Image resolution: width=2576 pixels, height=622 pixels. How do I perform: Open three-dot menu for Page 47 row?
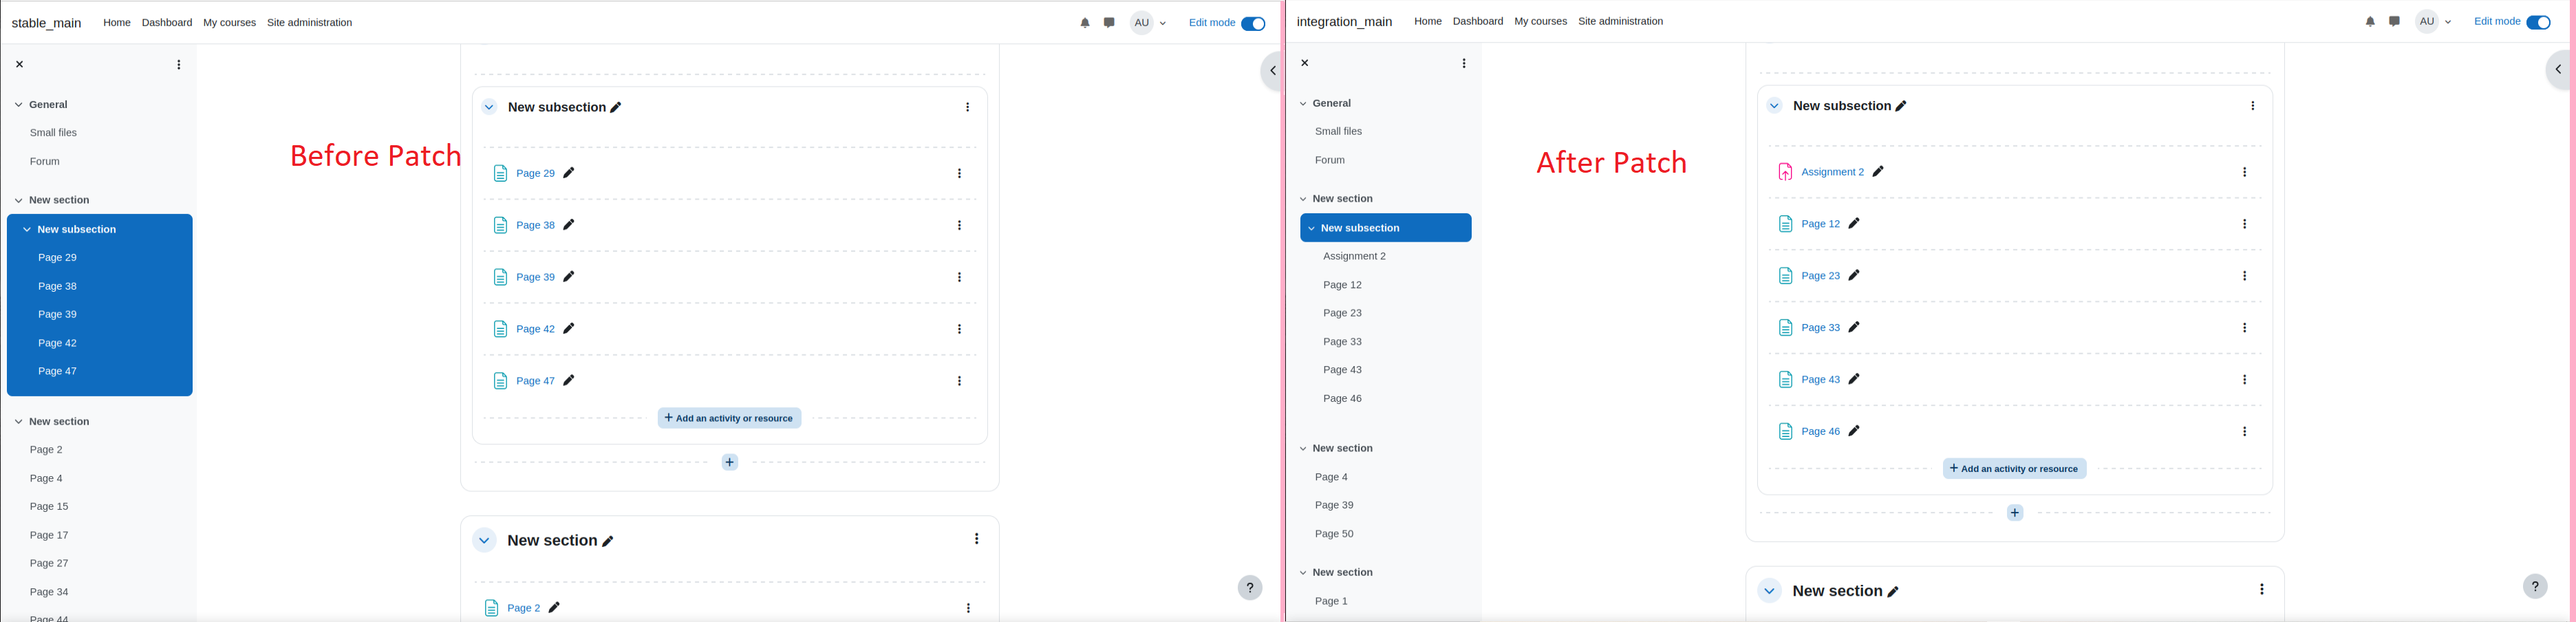[x=959, y=381]
